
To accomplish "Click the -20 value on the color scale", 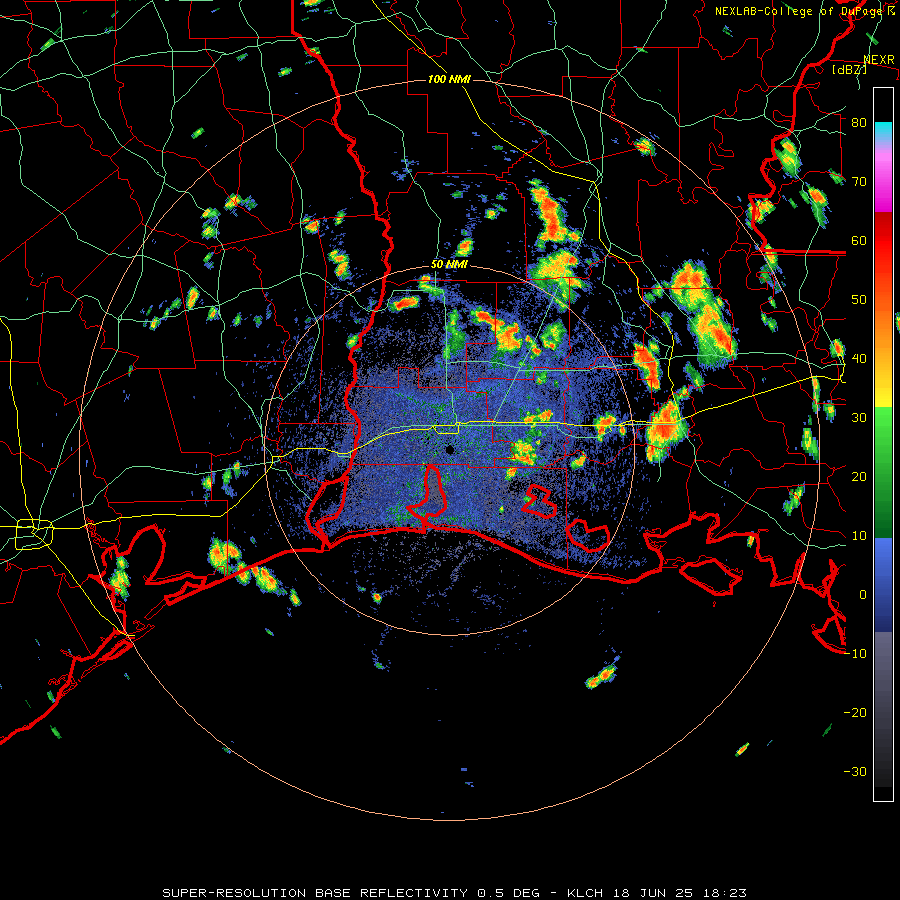I will (x=855, y=712).
